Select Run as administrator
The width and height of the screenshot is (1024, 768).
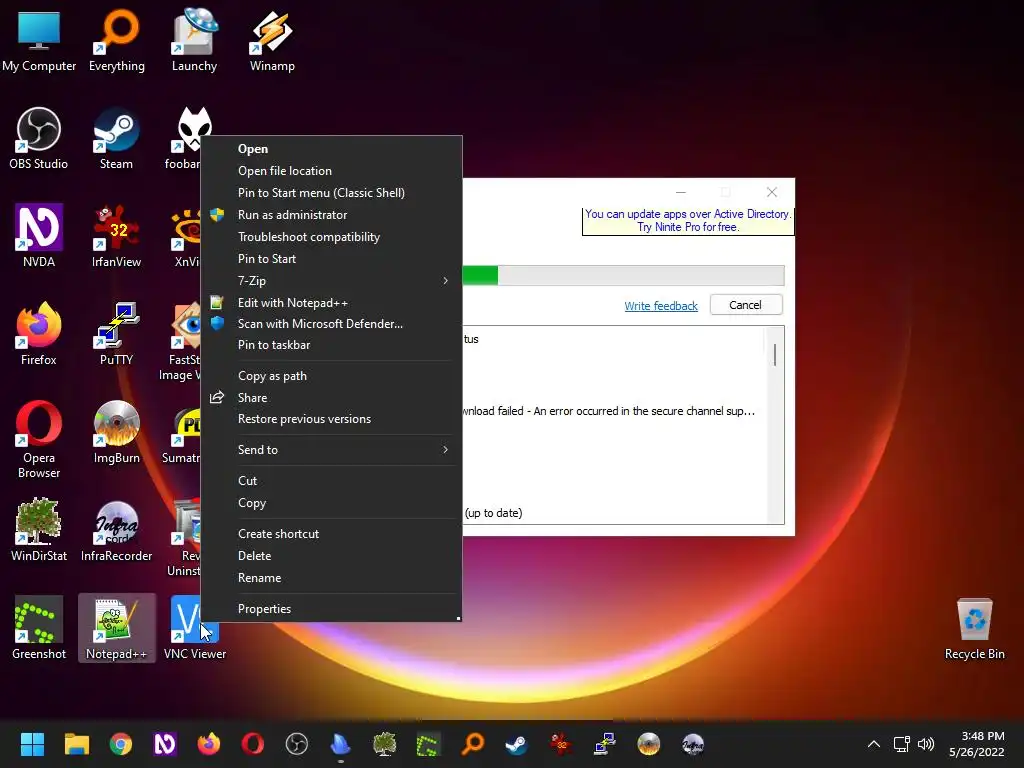tap(332, 215)
